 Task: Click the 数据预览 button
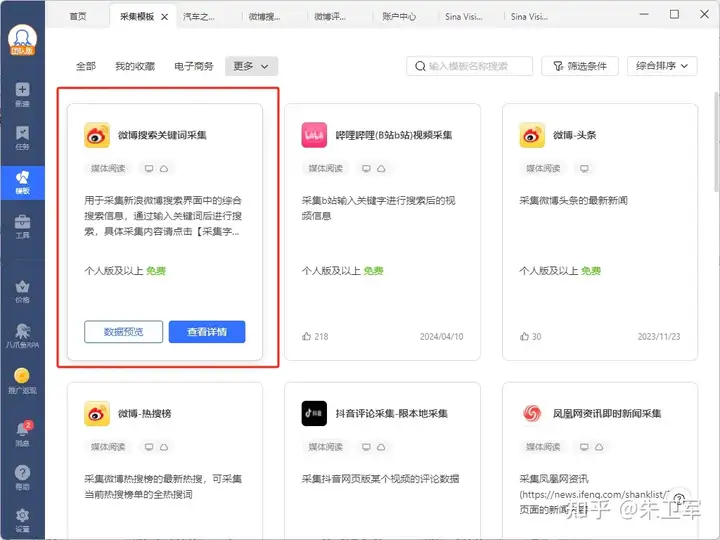[124, 332]
